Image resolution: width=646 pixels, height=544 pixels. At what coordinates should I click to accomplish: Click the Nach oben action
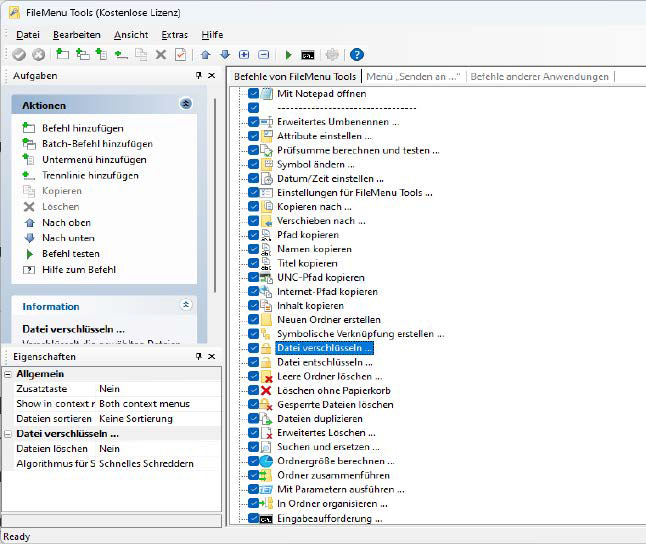coord(66,223)
